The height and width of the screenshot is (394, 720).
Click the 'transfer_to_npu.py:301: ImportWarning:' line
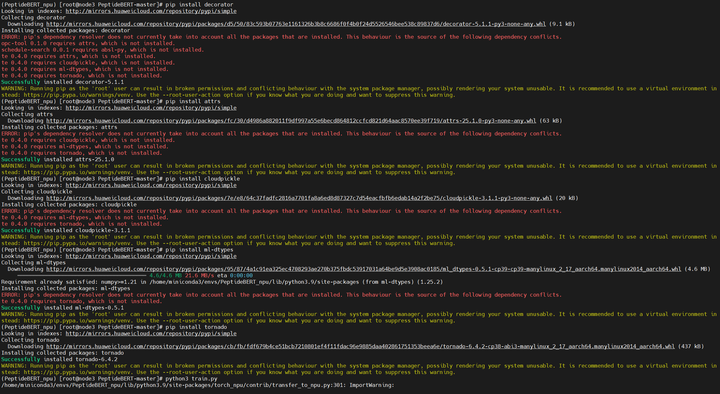coord(197,385)
